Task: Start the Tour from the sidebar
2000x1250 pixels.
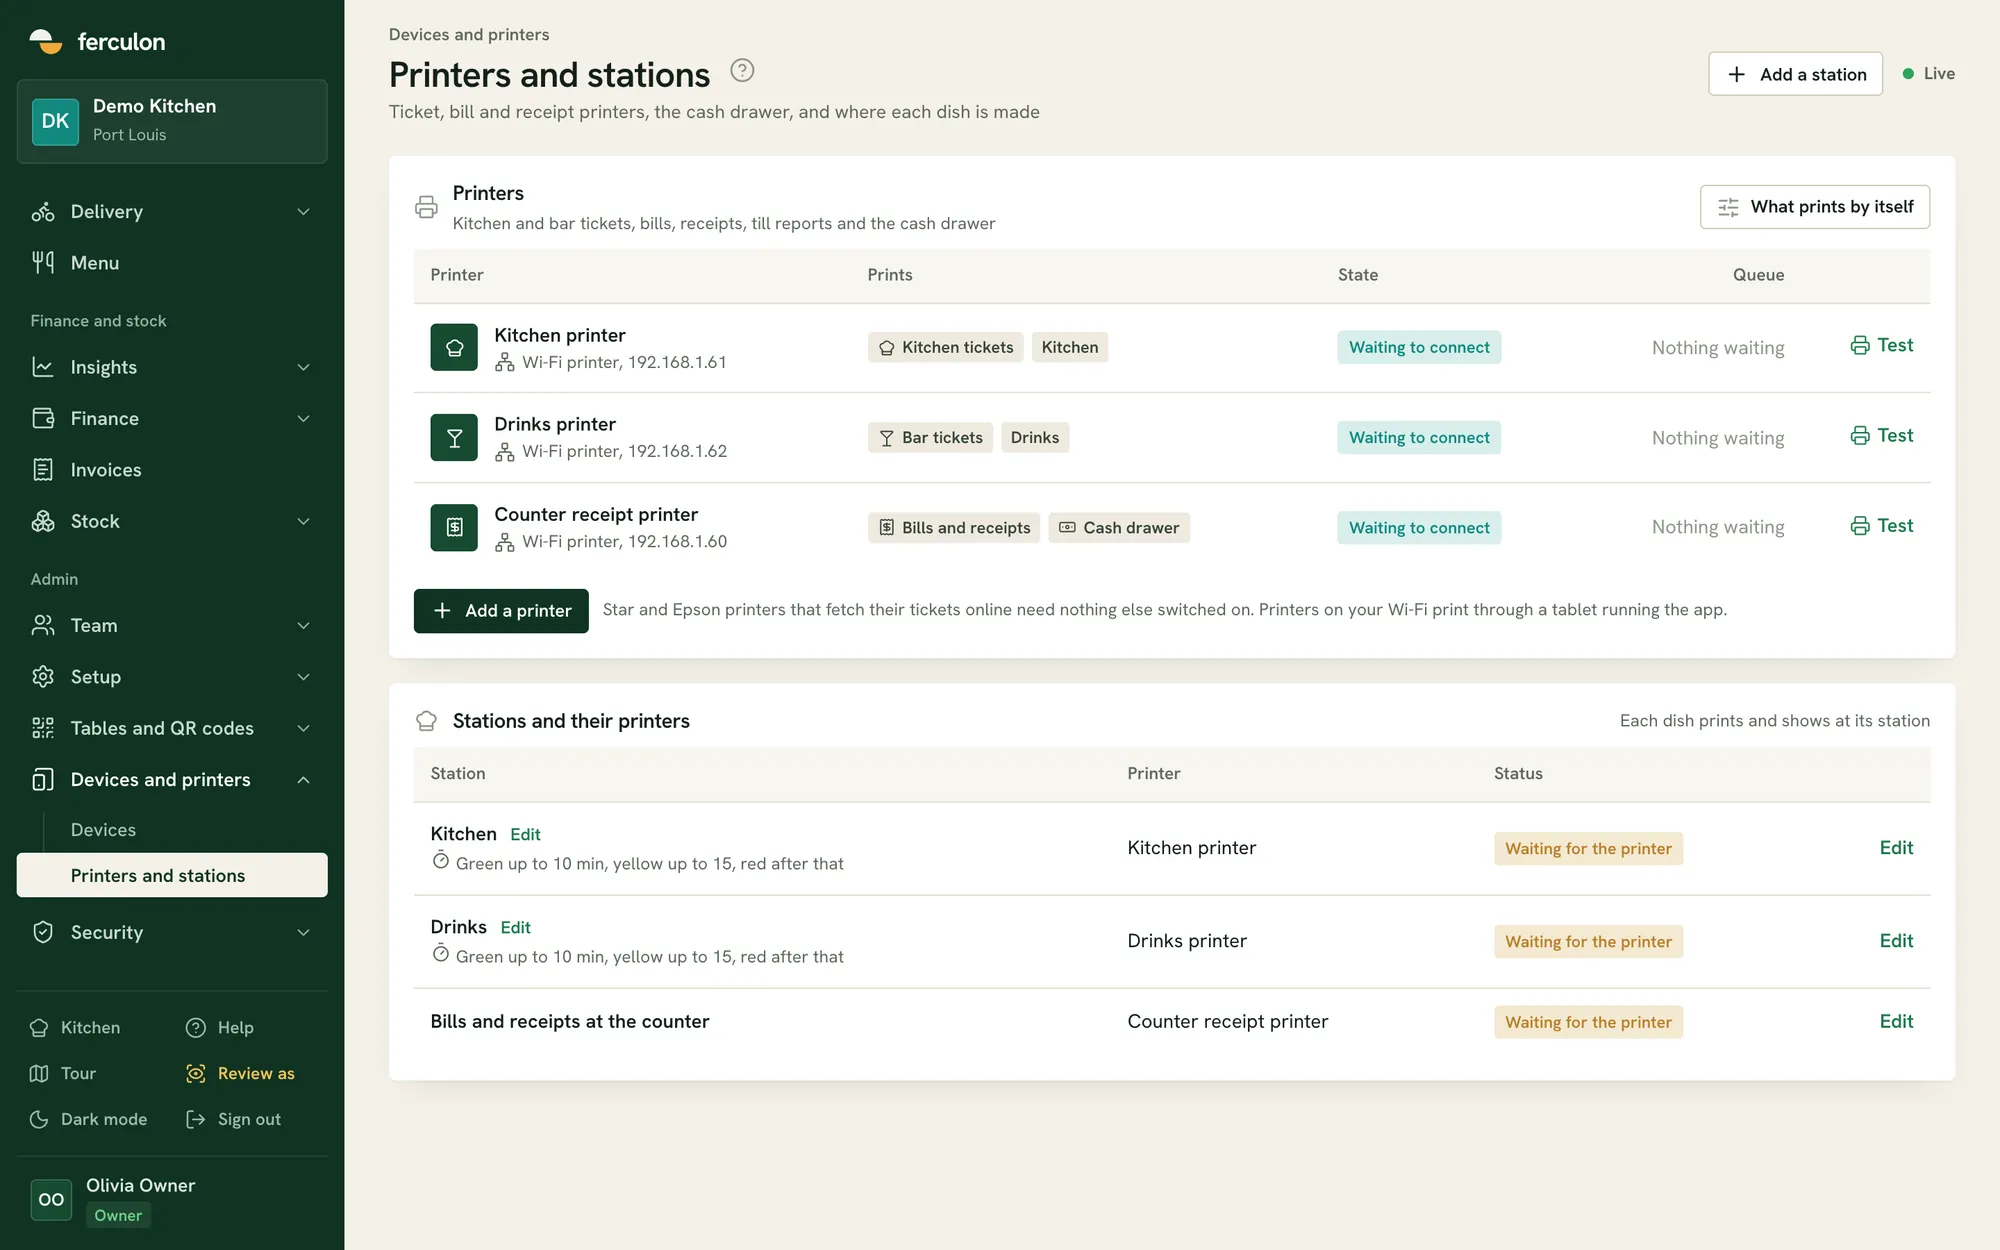Action: pos(63,1073)
